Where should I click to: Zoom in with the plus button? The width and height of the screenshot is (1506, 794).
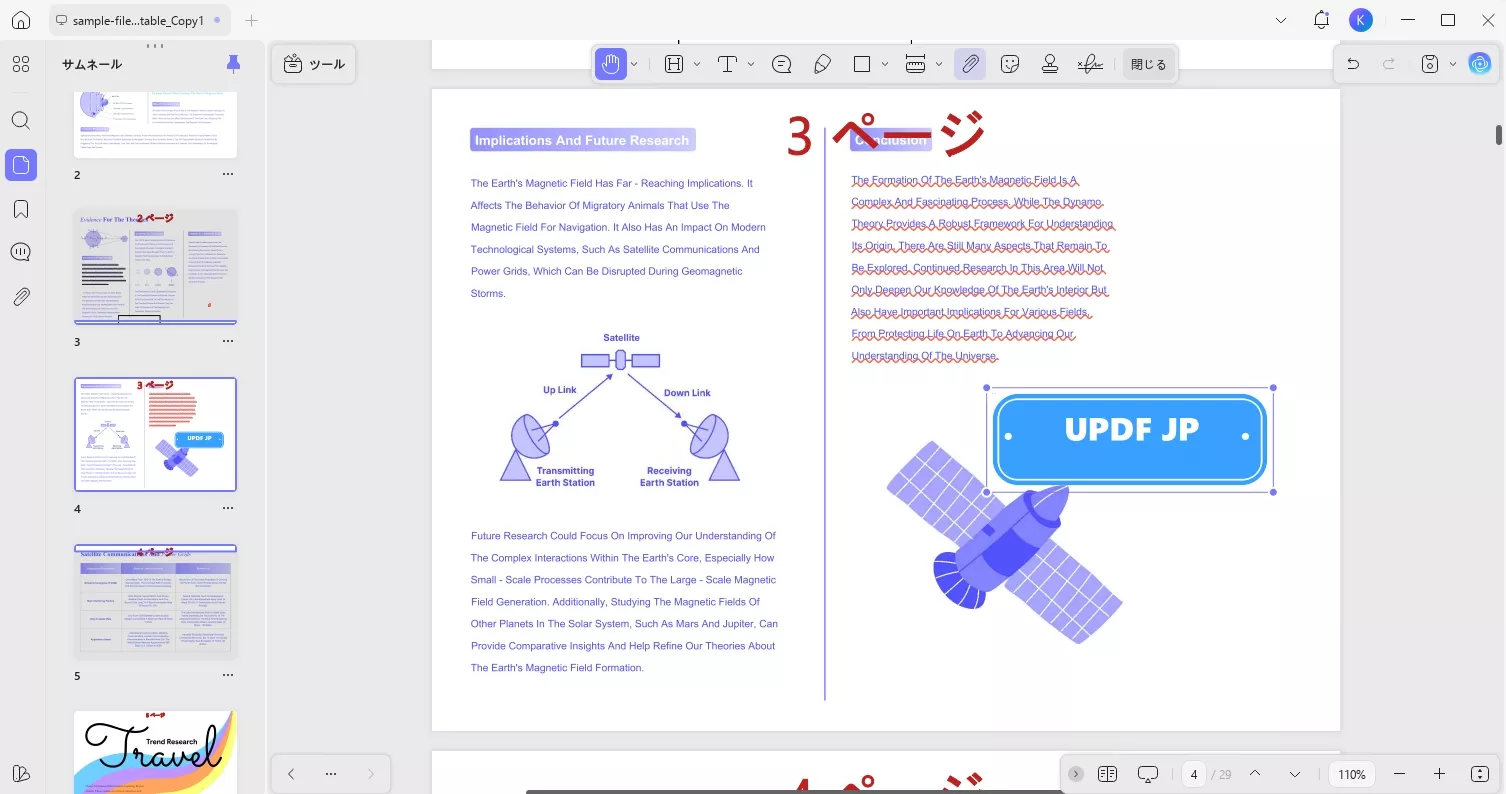pyautogui.click(x=1439, y=774)
